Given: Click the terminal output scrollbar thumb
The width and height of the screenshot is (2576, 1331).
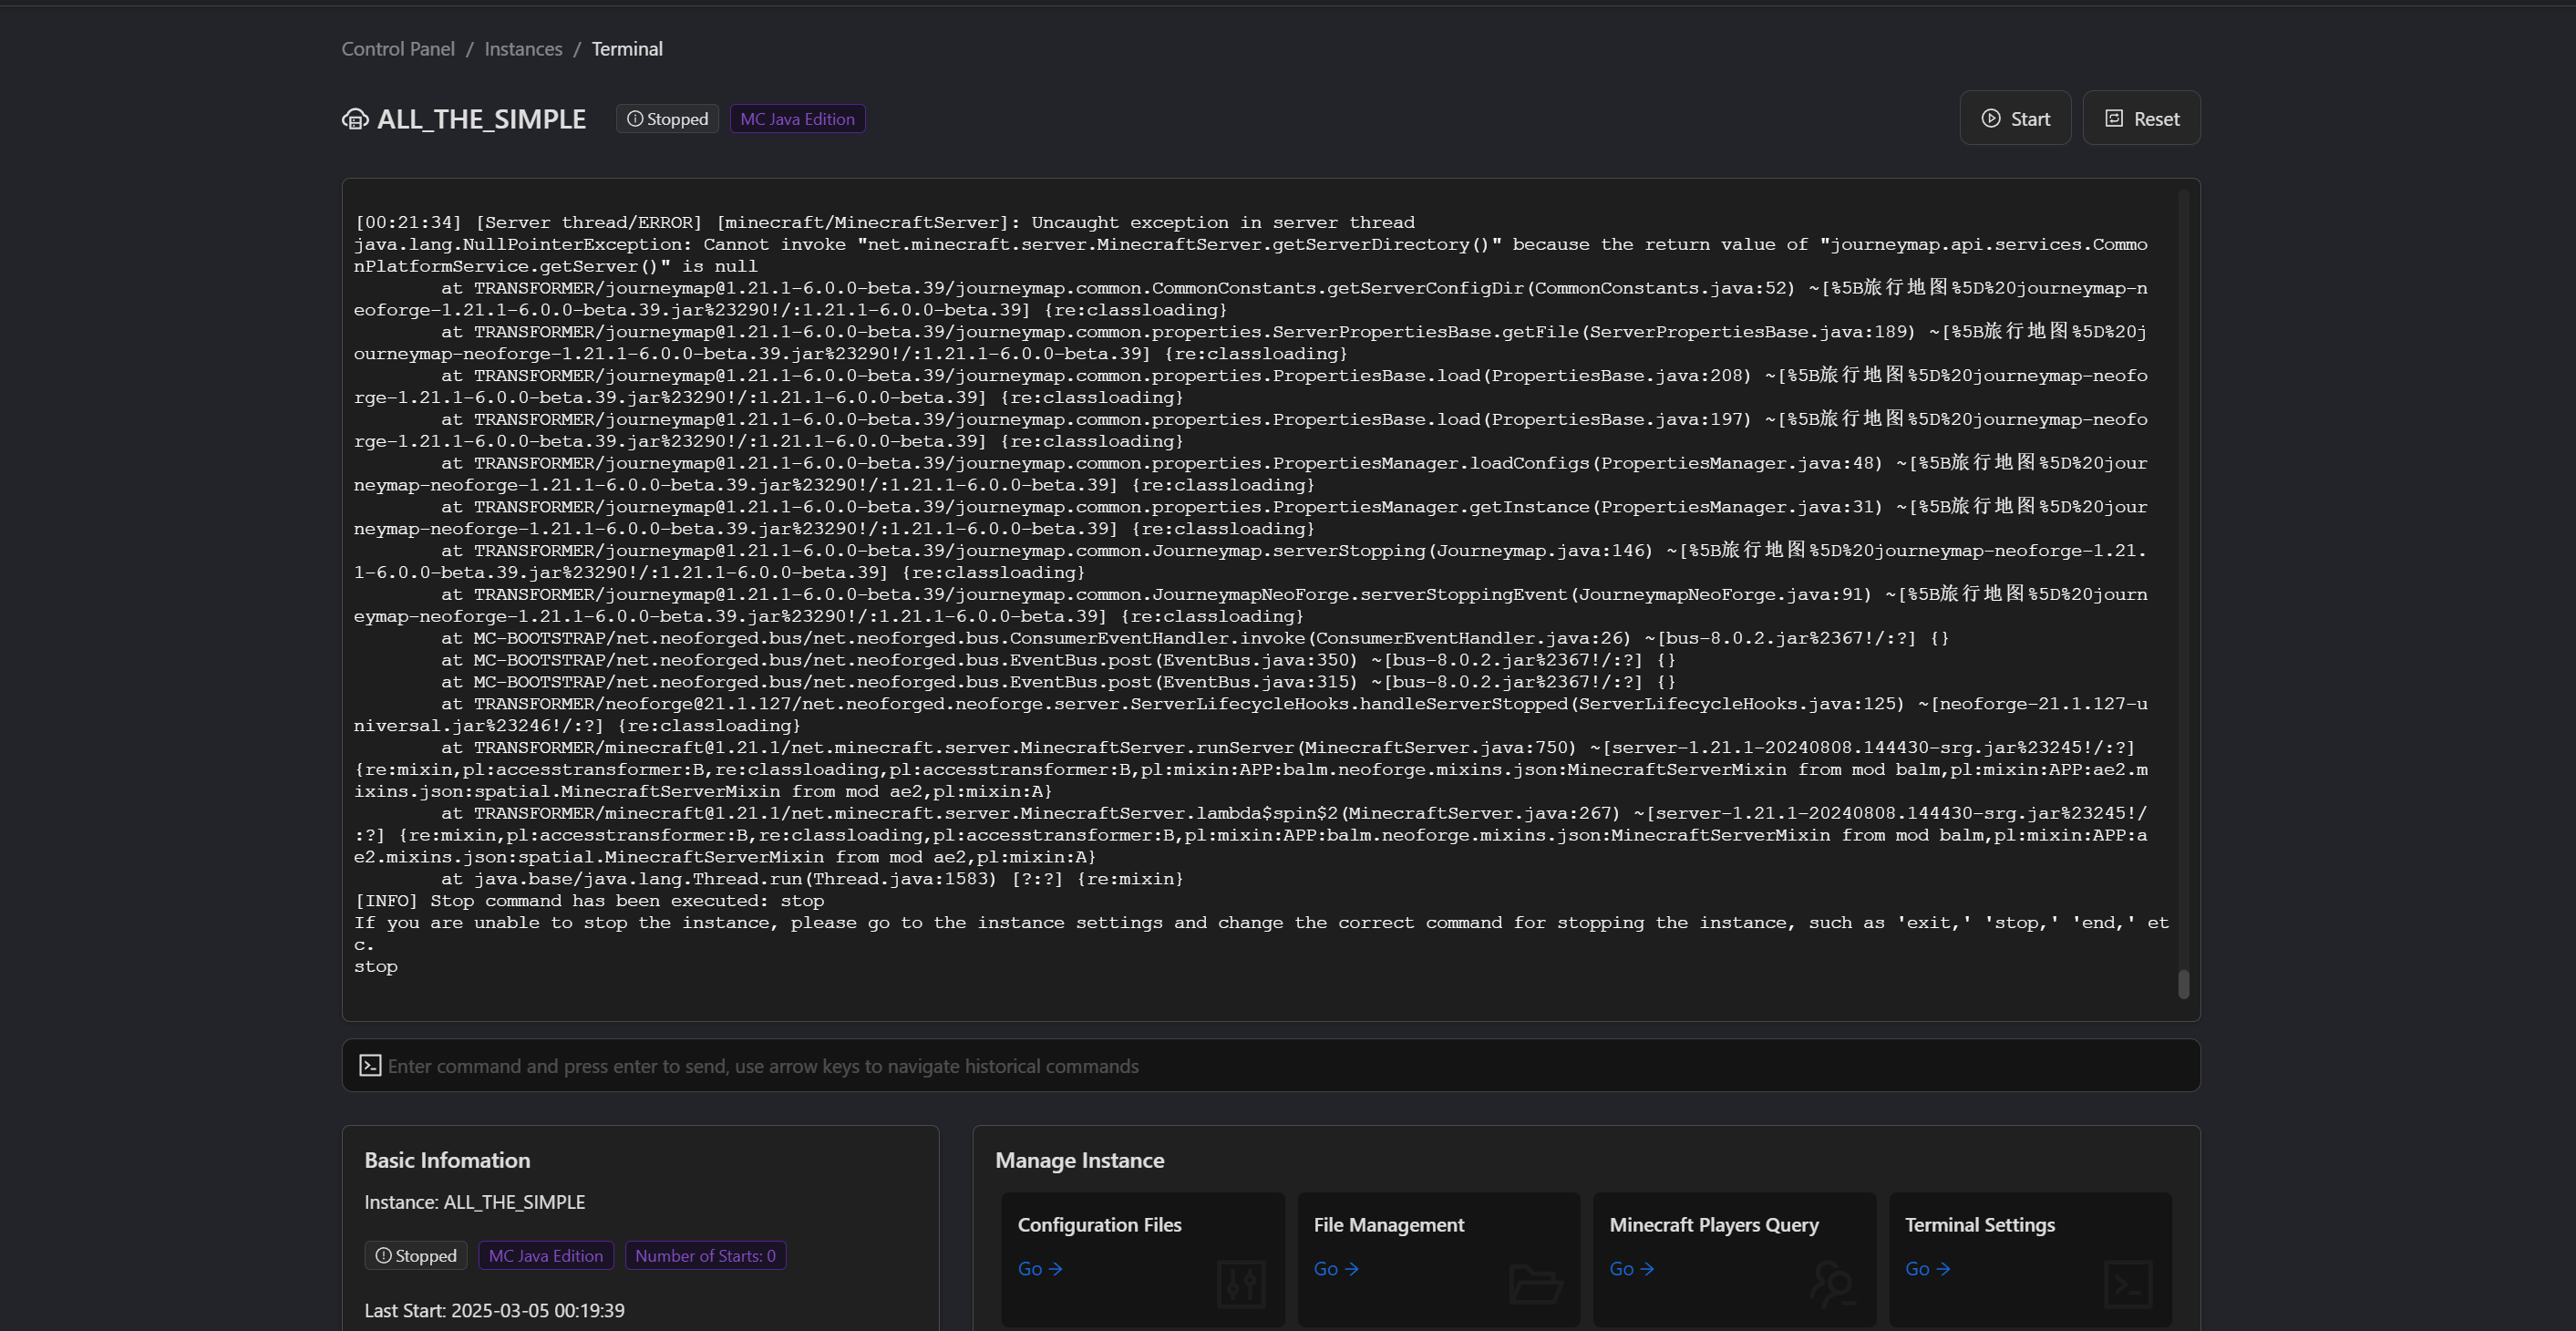Looking at the screenshot, I should 2183,984.
